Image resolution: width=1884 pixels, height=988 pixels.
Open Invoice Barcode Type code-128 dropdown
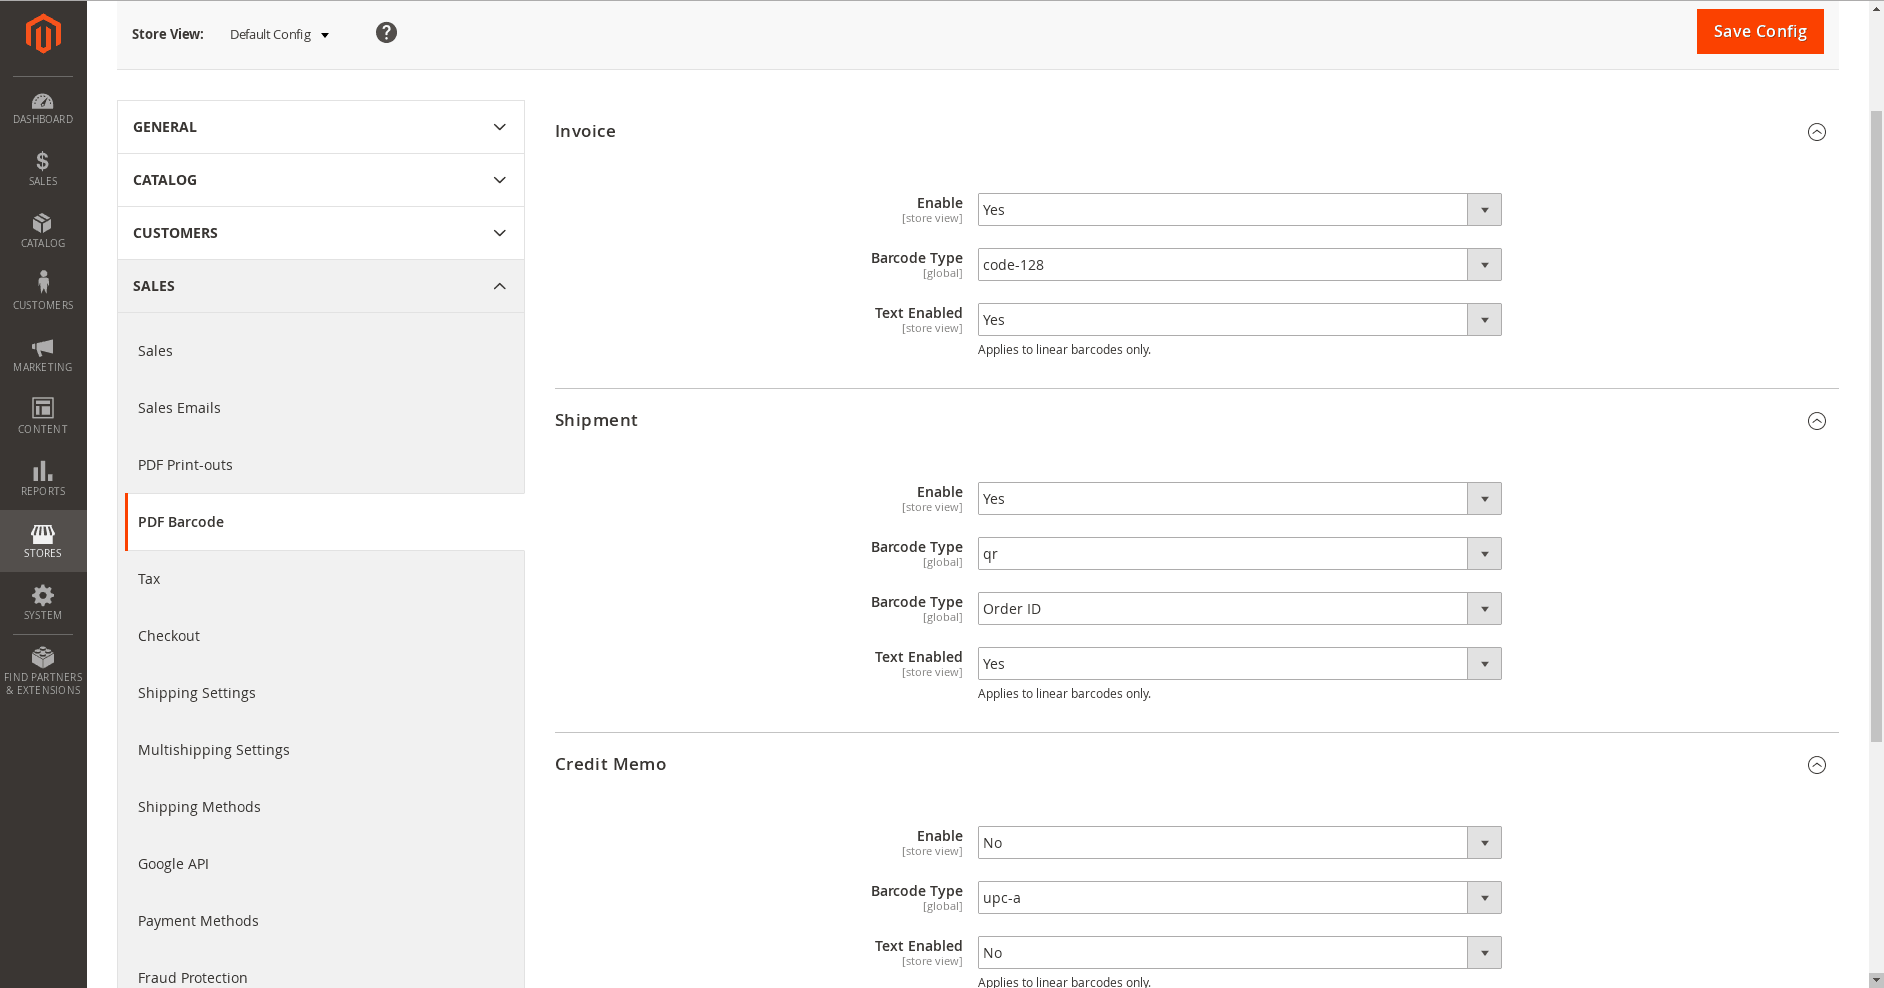click(x=1240, y=265)
